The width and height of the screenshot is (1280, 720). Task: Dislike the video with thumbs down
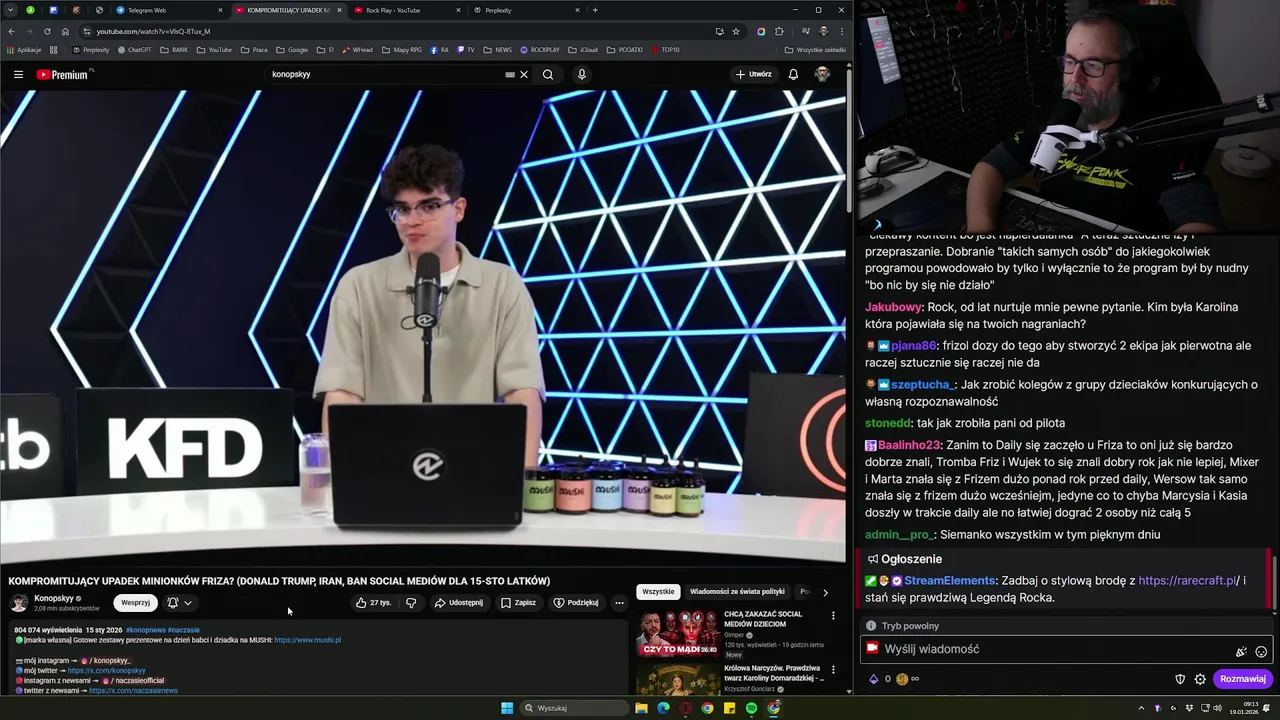(411, 603)
